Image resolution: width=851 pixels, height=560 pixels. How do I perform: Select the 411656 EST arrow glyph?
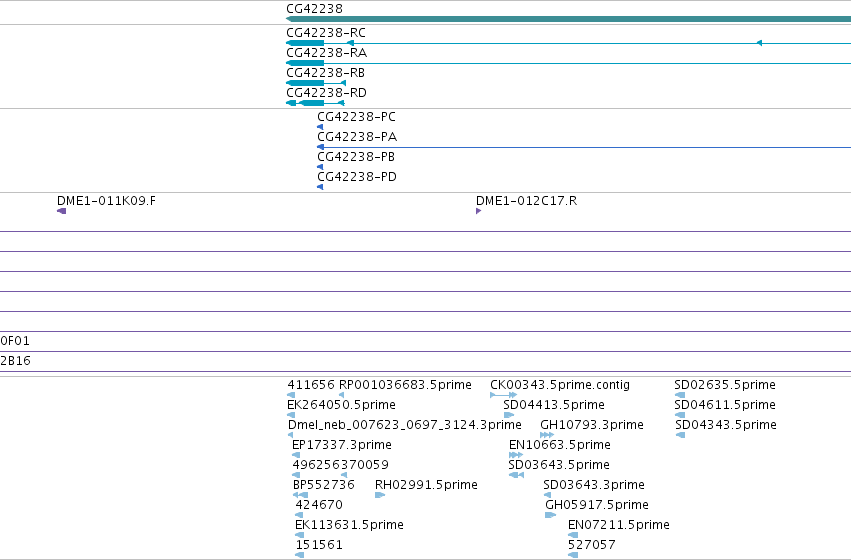(x=291, y=395)
